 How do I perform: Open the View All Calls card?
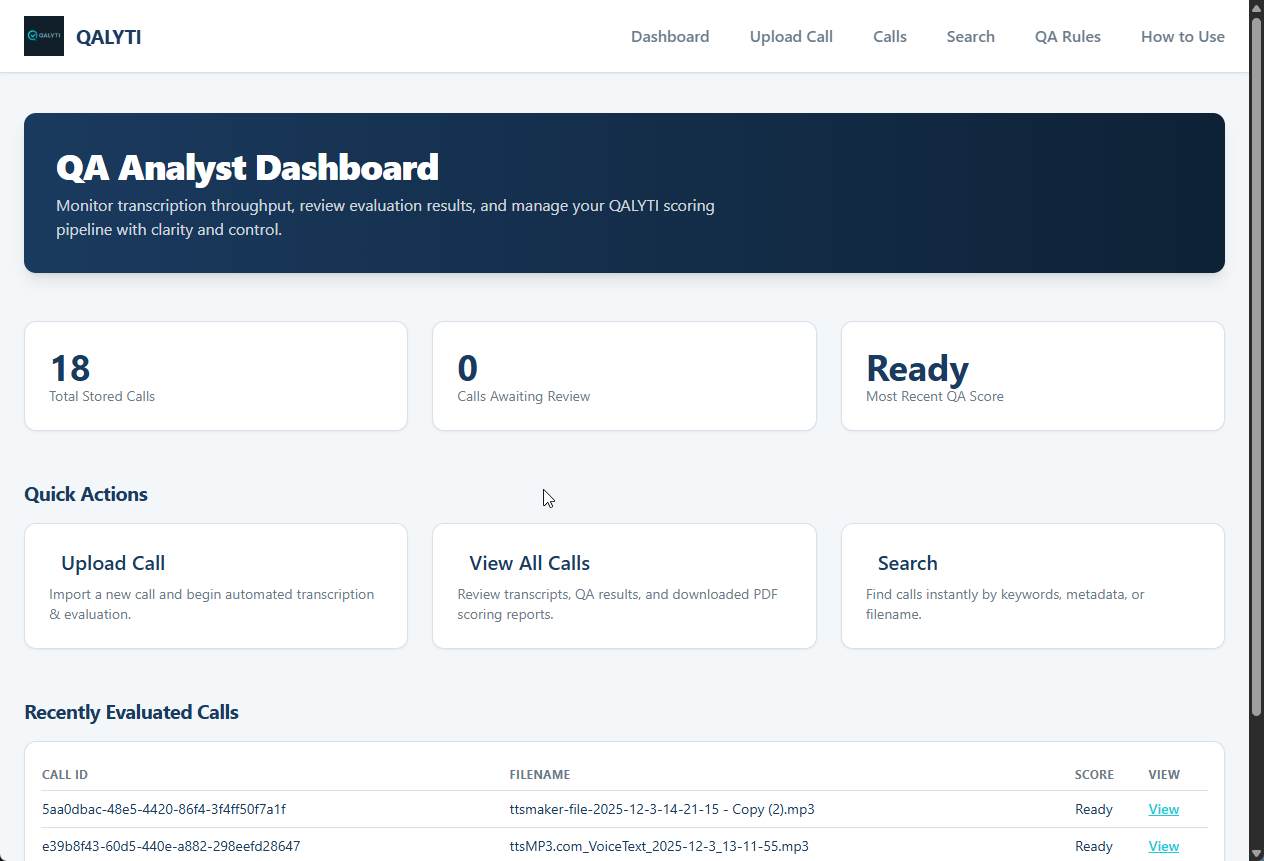624,586
